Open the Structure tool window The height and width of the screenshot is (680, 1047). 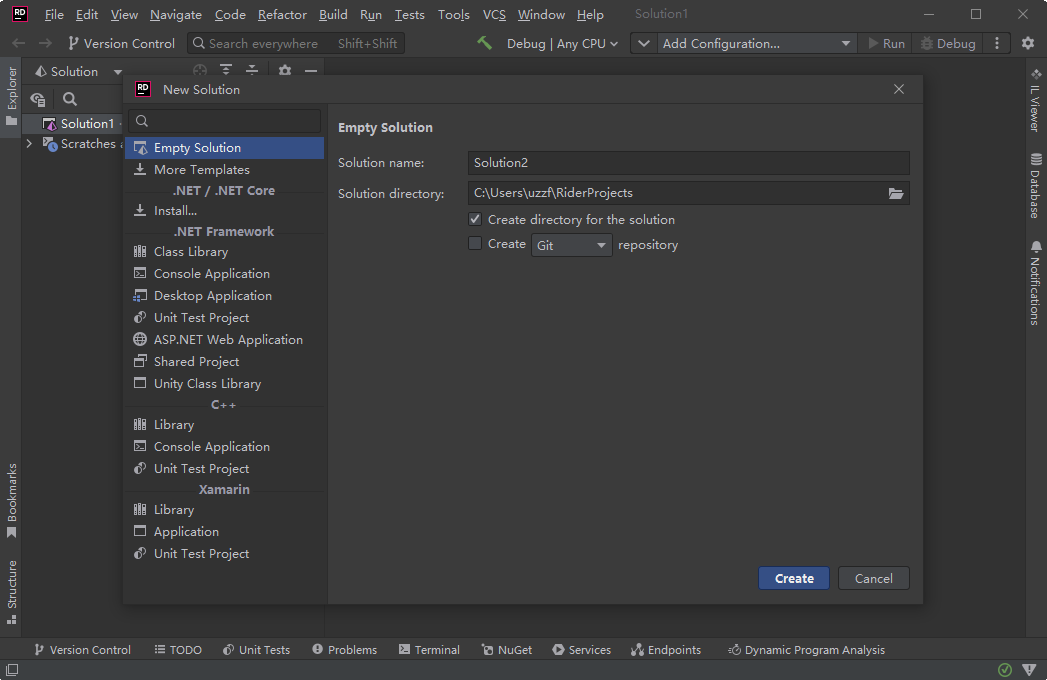(11, 592)
